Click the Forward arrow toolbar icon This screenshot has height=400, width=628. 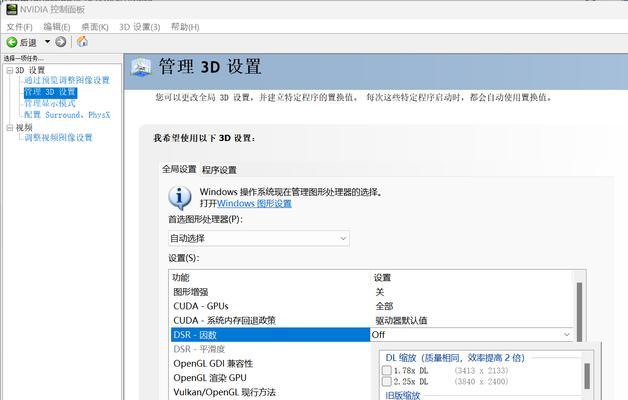point(61,42)
